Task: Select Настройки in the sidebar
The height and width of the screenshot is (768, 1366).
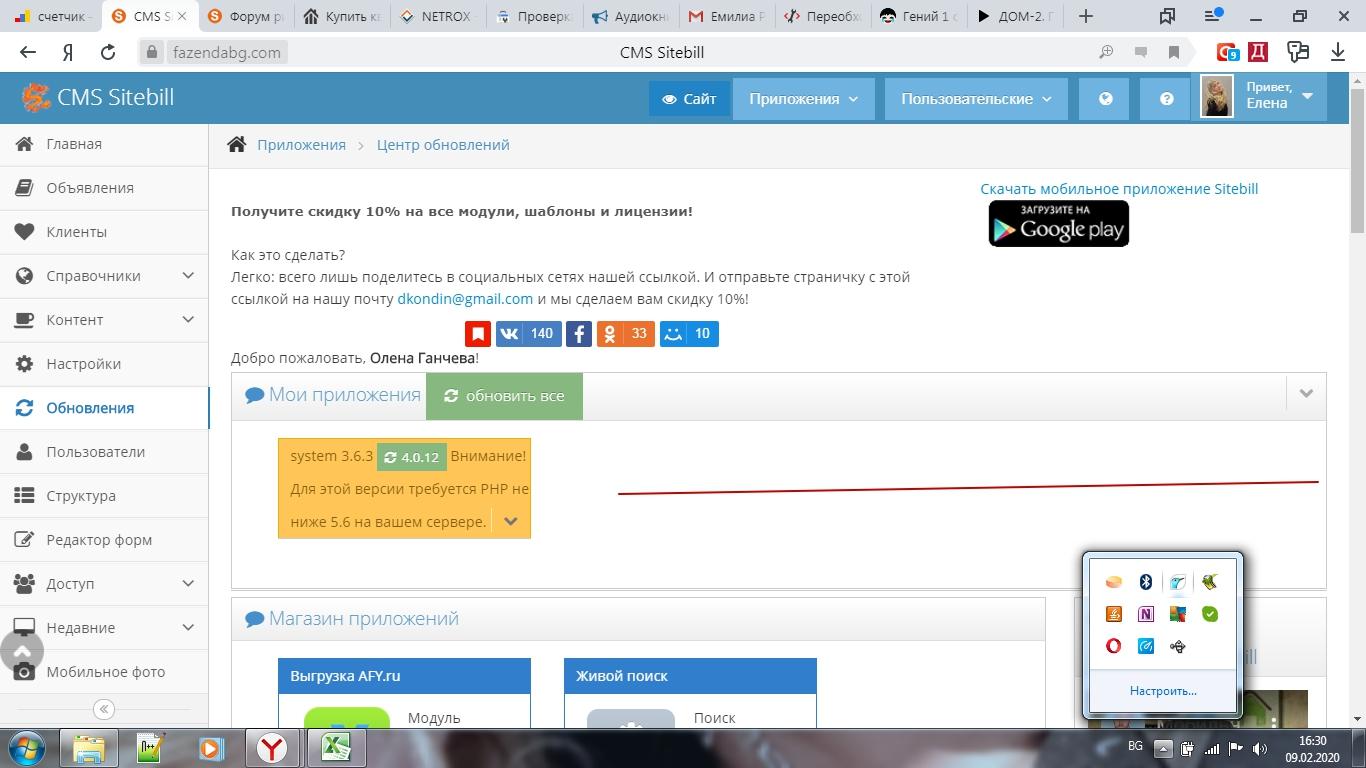Action: [x=83, y=364]
